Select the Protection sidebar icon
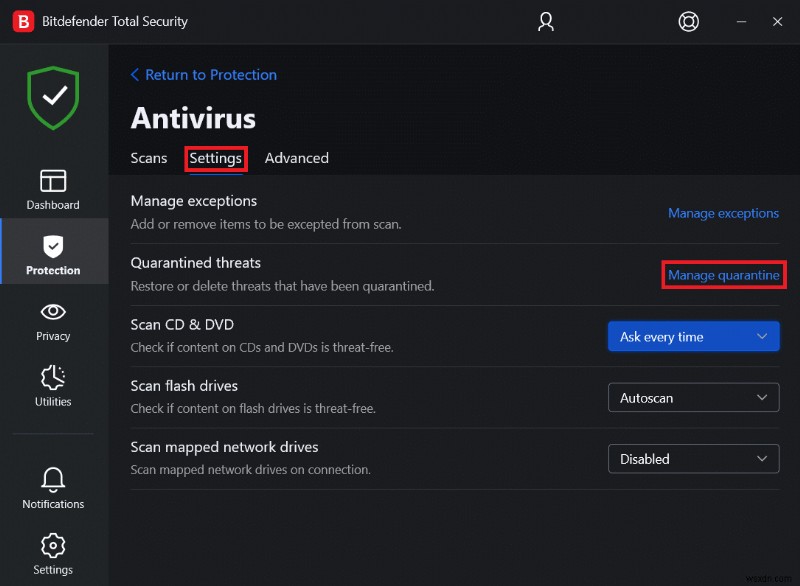The width and height of the screenshot is (800, 586). [53, 254]
